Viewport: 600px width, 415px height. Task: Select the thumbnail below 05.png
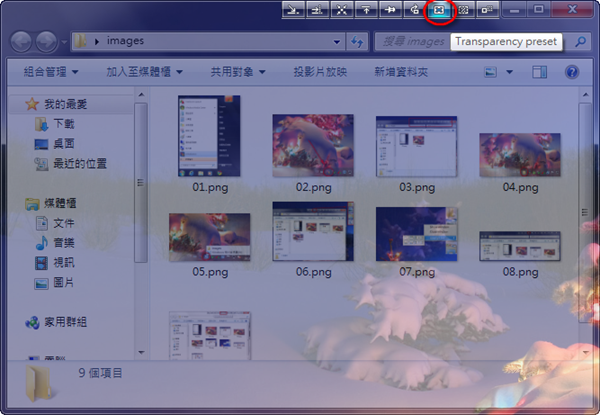click(210, 336)
